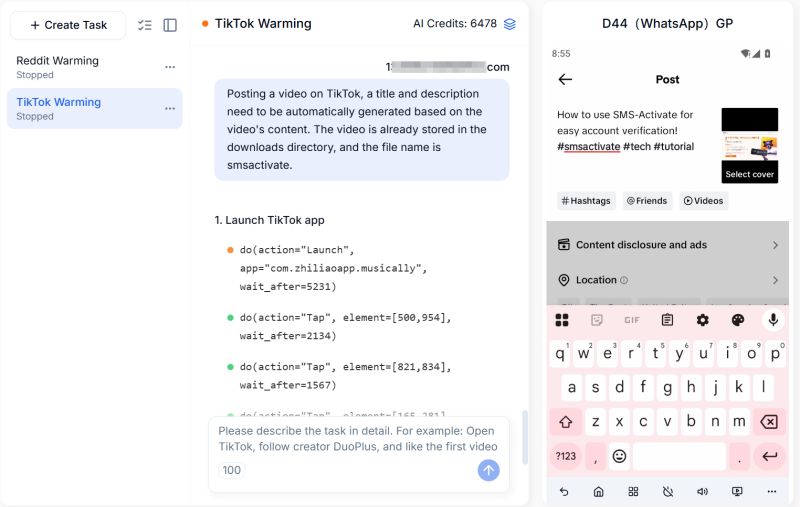Tap the Videos chip

[x=704, y=201]
